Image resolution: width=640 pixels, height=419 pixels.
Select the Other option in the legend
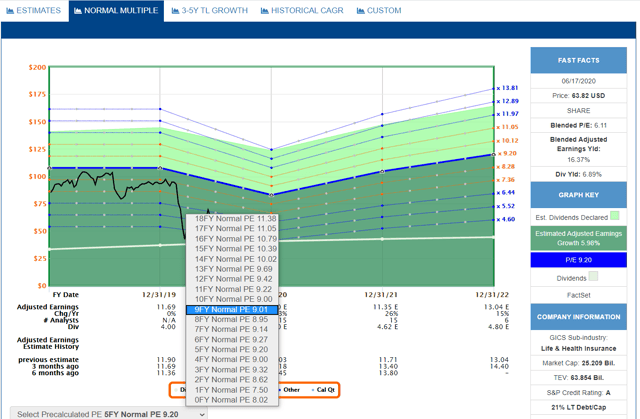coord(290,389)
